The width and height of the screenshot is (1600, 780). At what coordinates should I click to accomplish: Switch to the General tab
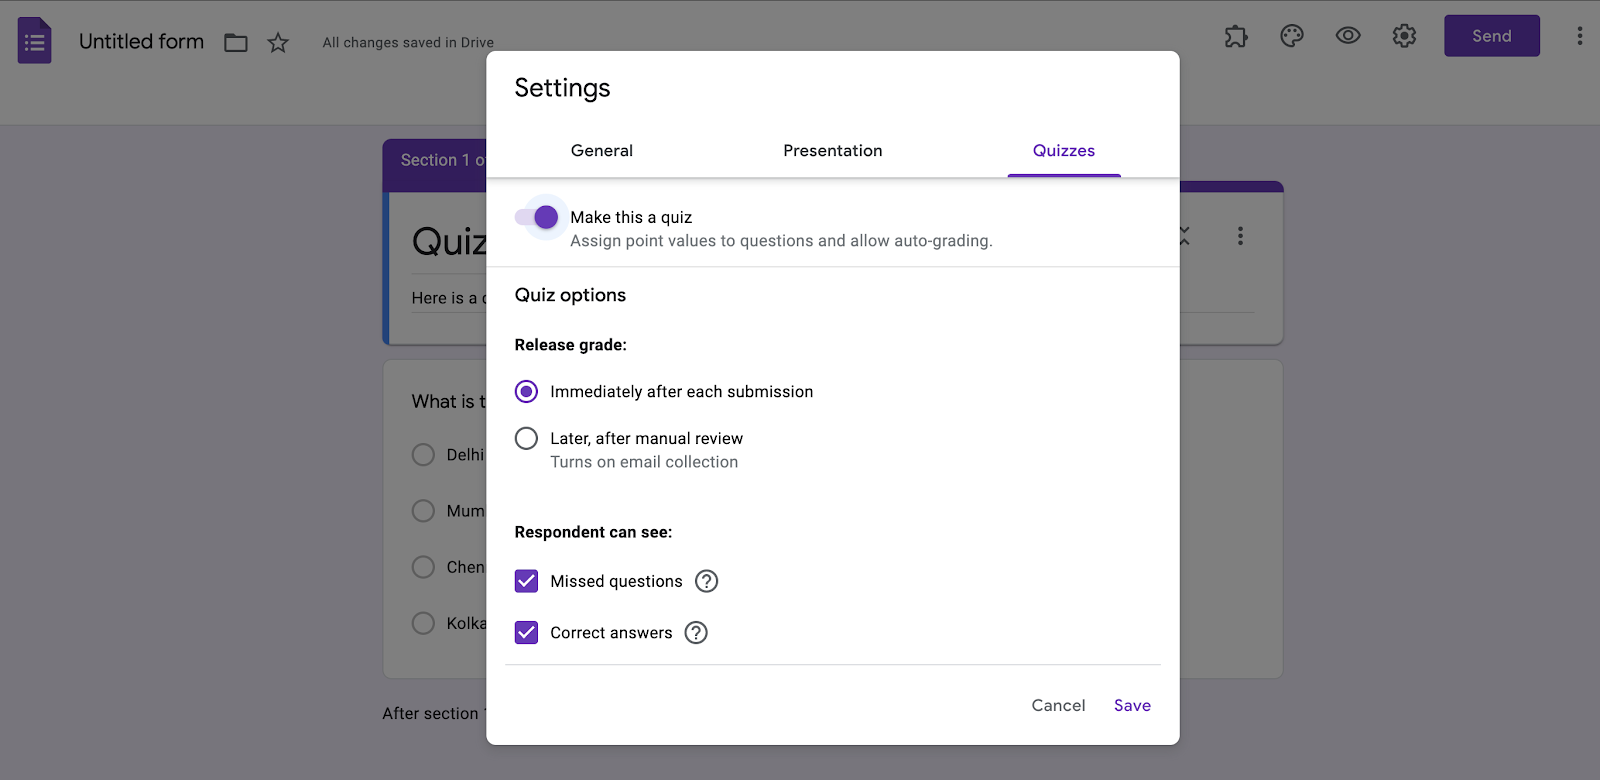pos(602,151)
